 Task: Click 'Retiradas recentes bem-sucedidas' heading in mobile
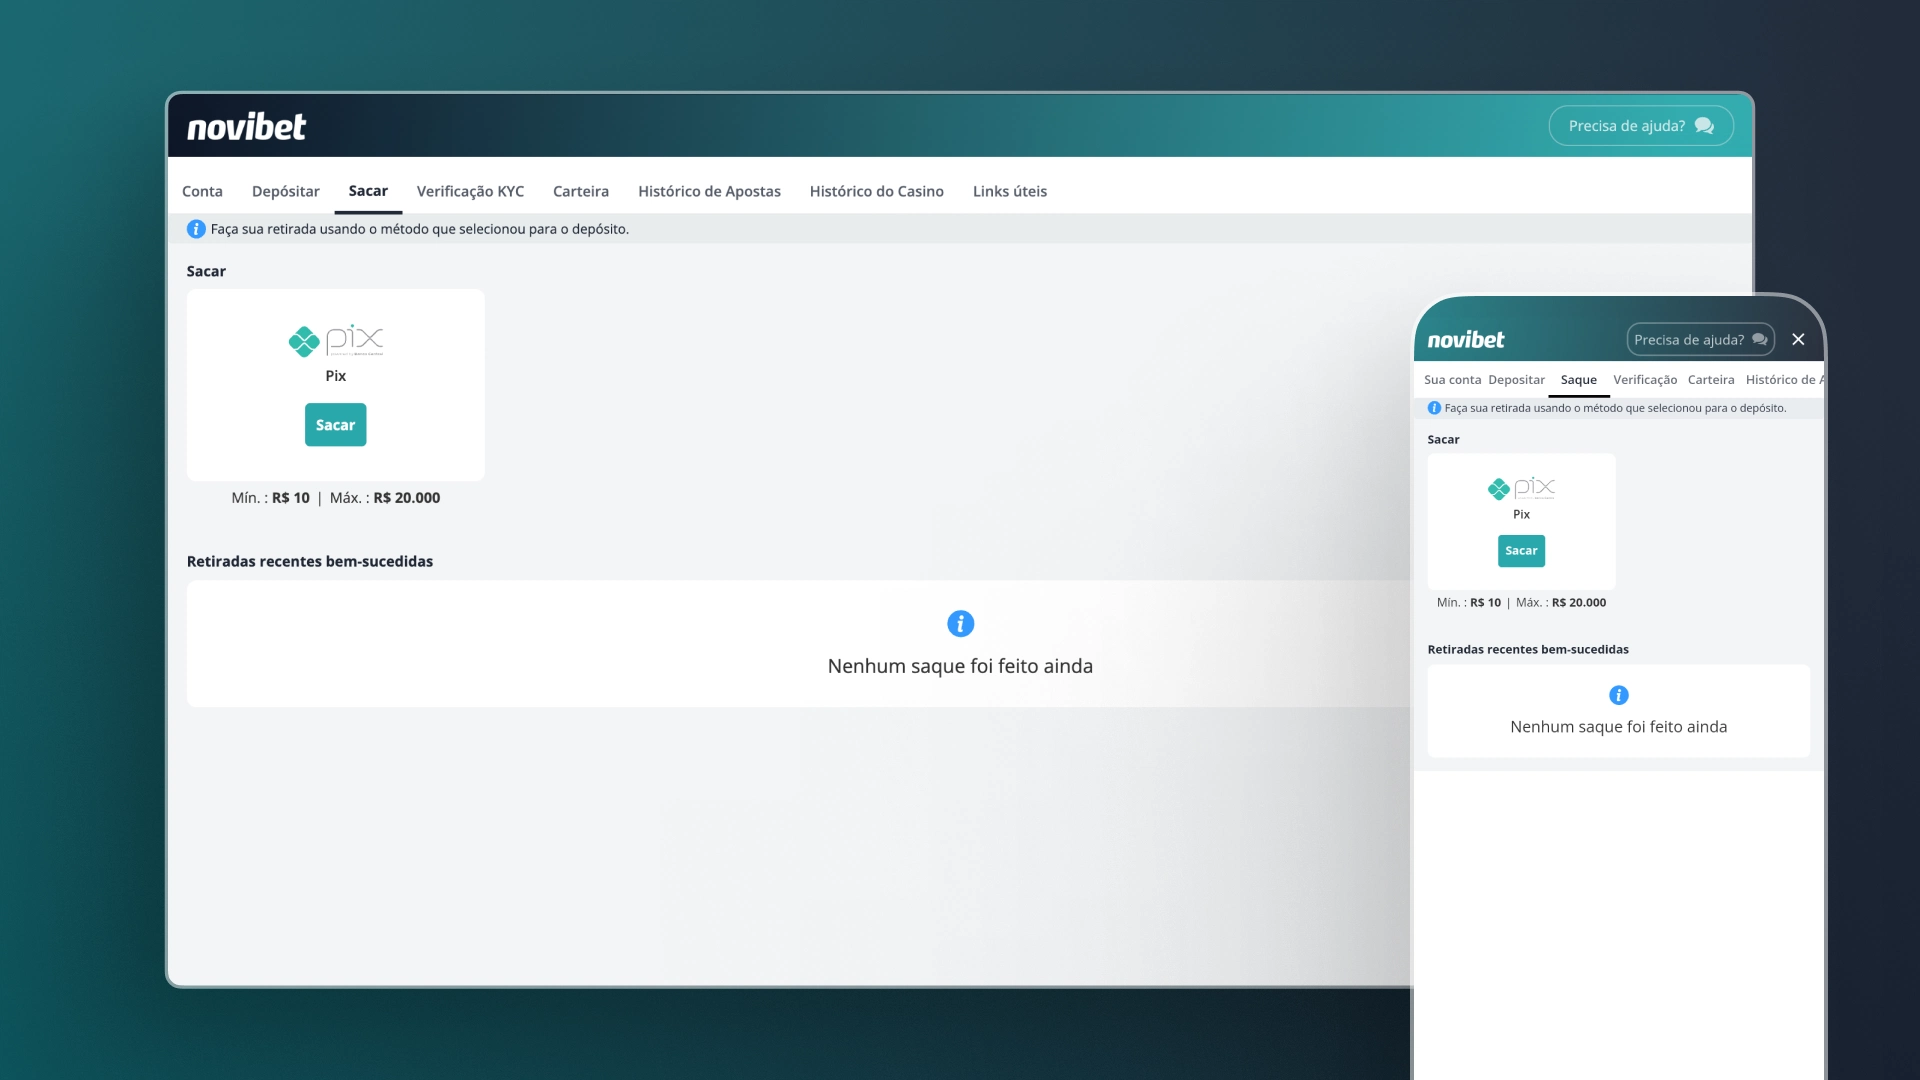point(1528,650)
